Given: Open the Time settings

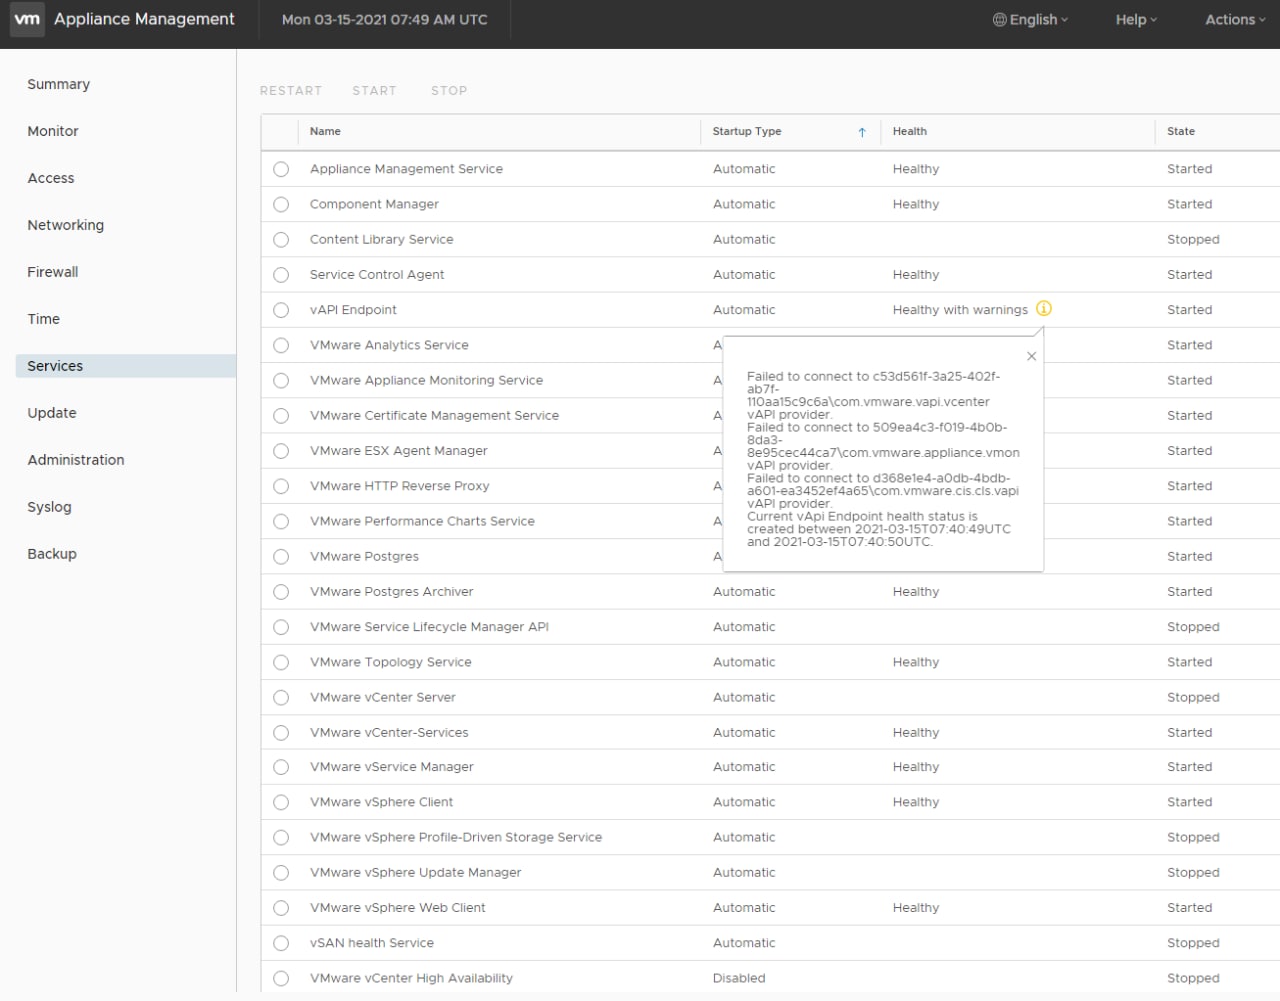Looking at the screenshot, I should [43, 319].
